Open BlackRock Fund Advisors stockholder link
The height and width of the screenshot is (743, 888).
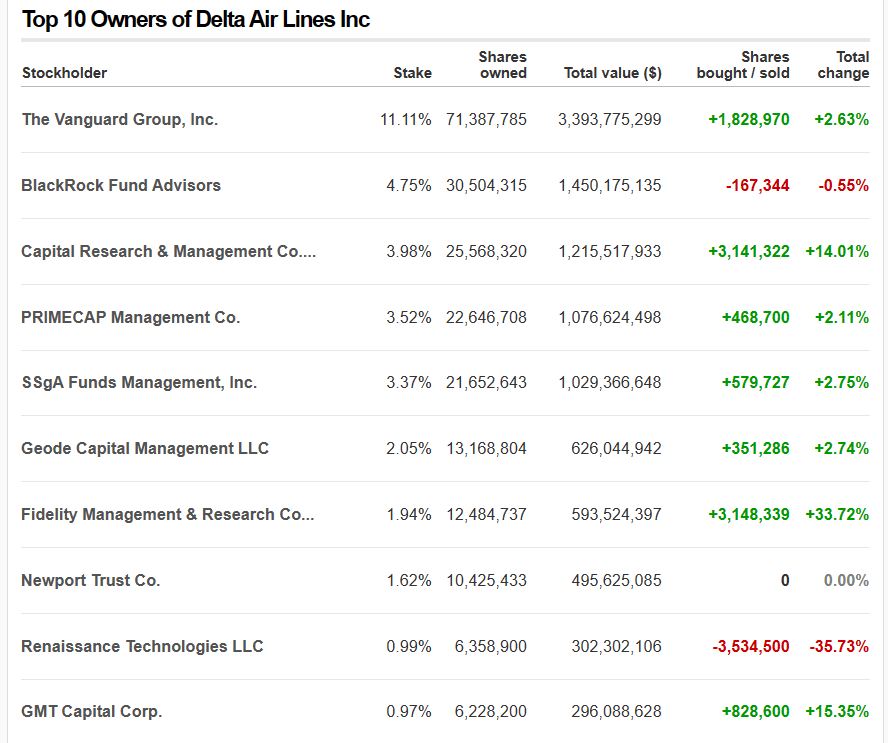121,185
